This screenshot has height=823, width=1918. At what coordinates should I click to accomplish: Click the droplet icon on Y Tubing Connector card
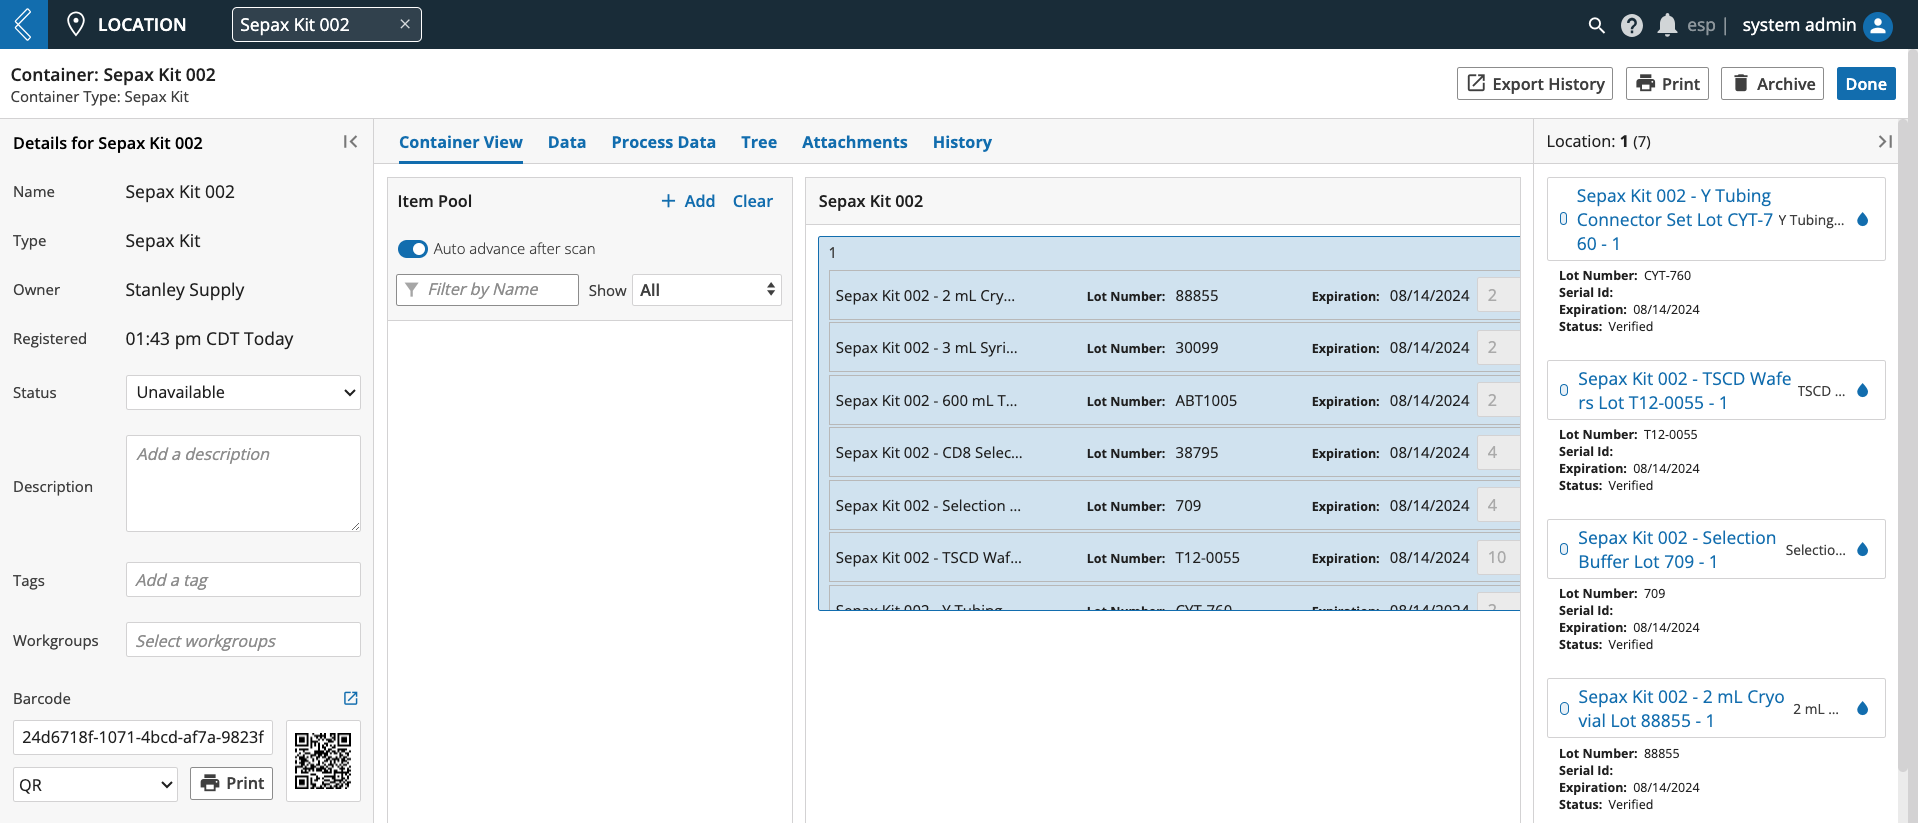1863,220
